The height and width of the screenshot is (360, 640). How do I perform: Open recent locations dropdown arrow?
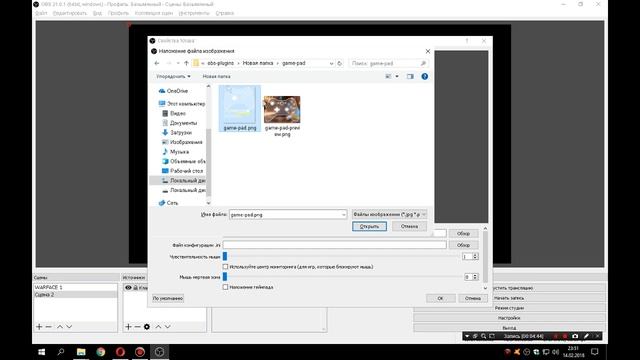tap(178, 63)
